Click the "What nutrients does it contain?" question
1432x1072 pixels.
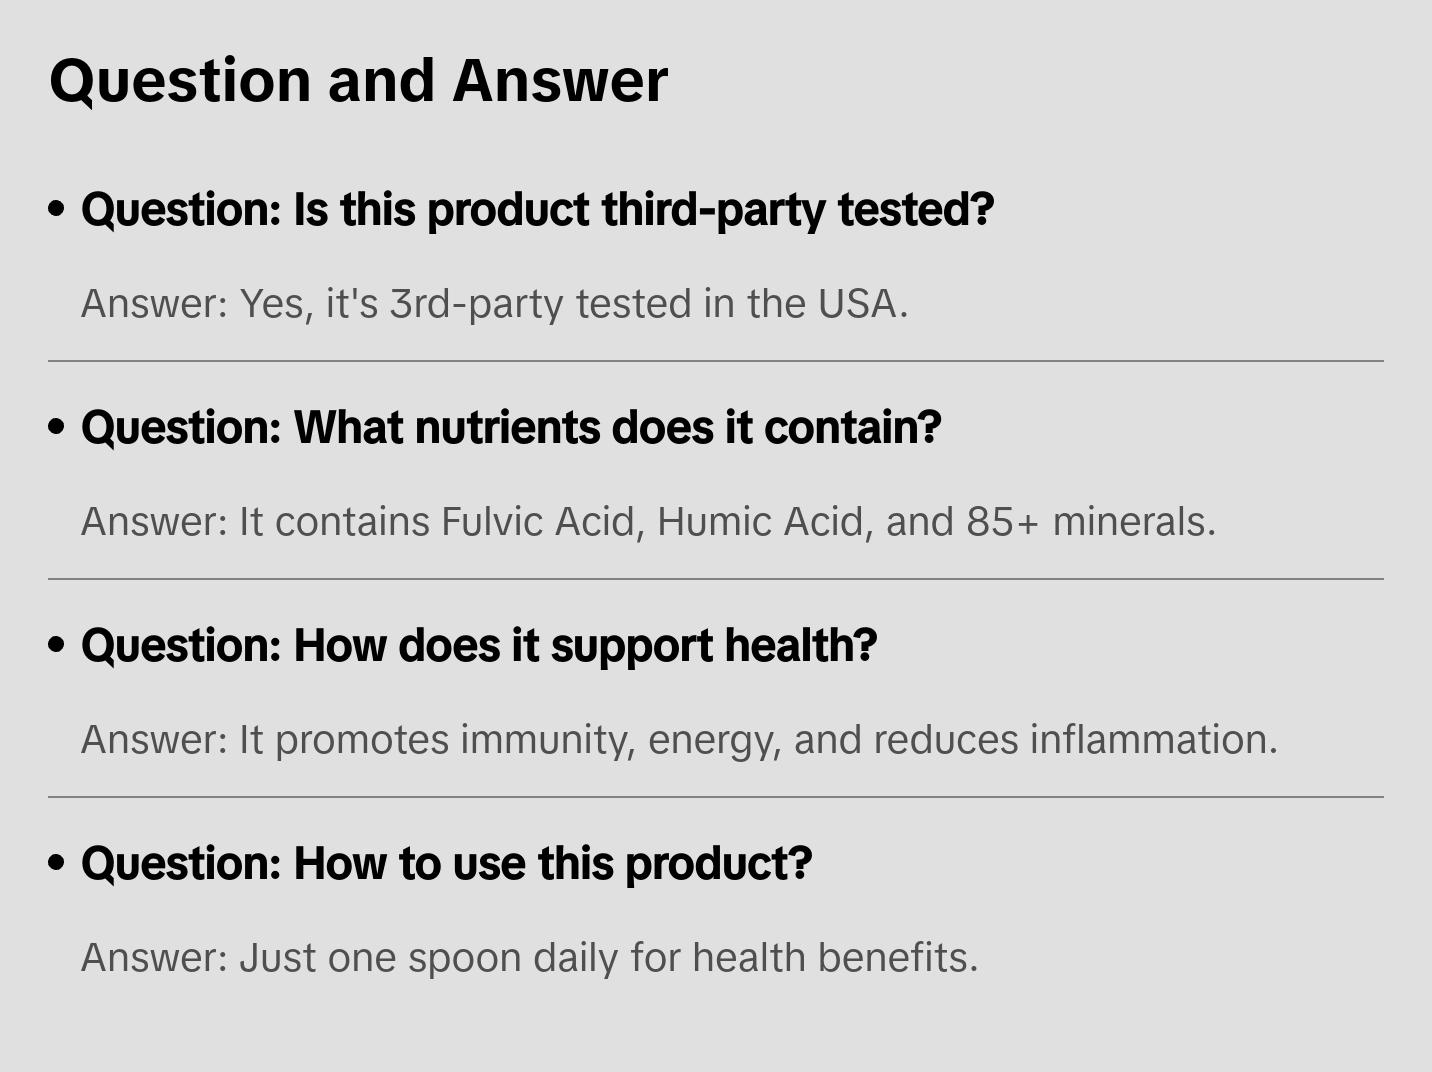pos(511,428)
